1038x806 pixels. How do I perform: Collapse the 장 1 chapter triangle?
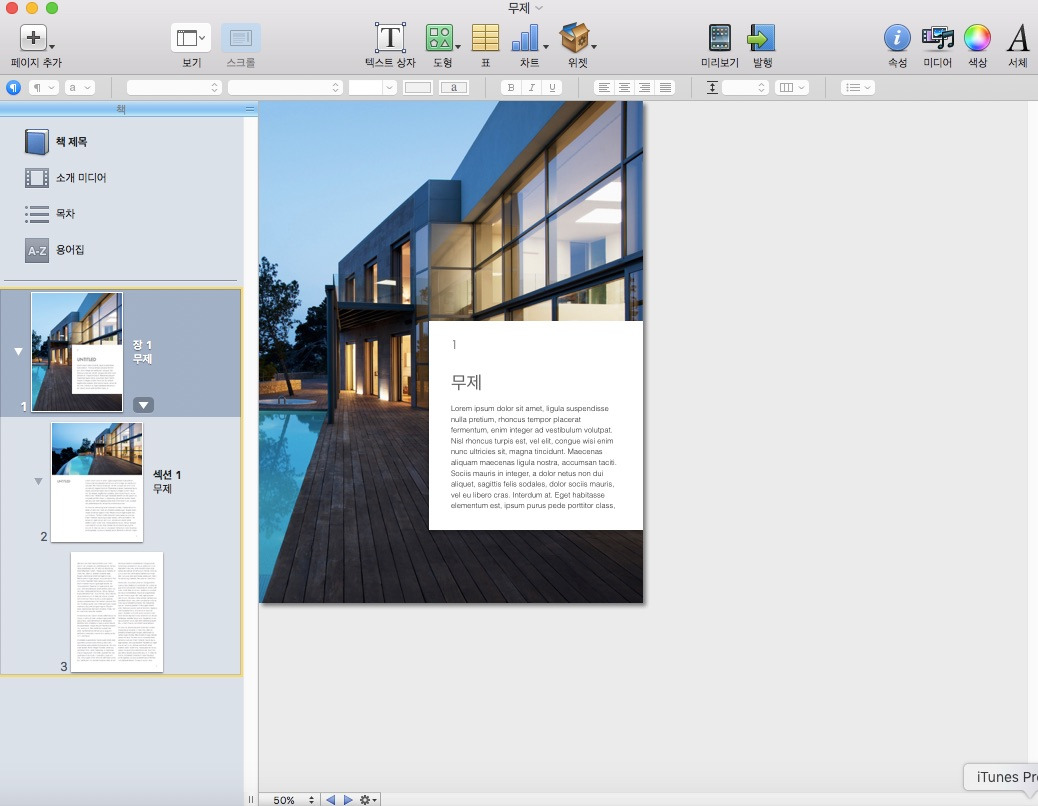(x=19, y=351)
